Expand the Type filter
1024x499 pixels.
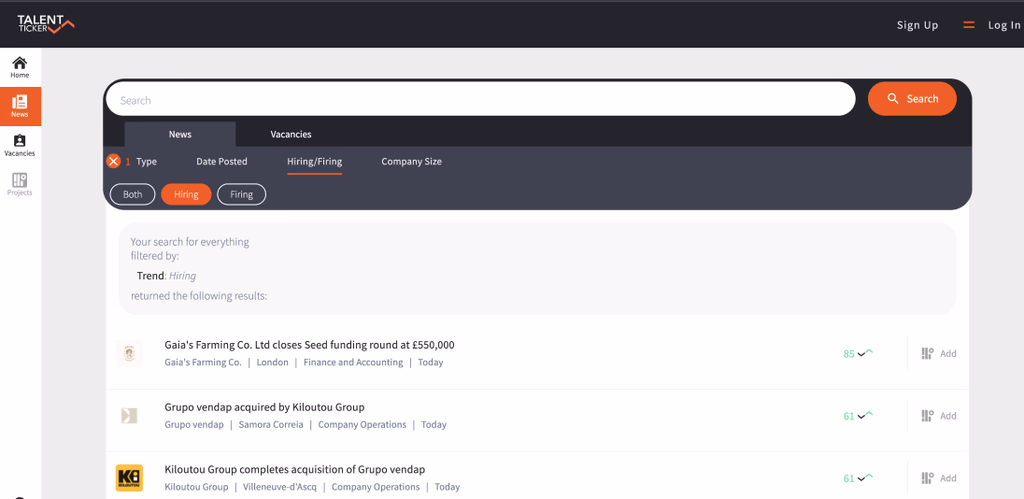coord(146,161)
